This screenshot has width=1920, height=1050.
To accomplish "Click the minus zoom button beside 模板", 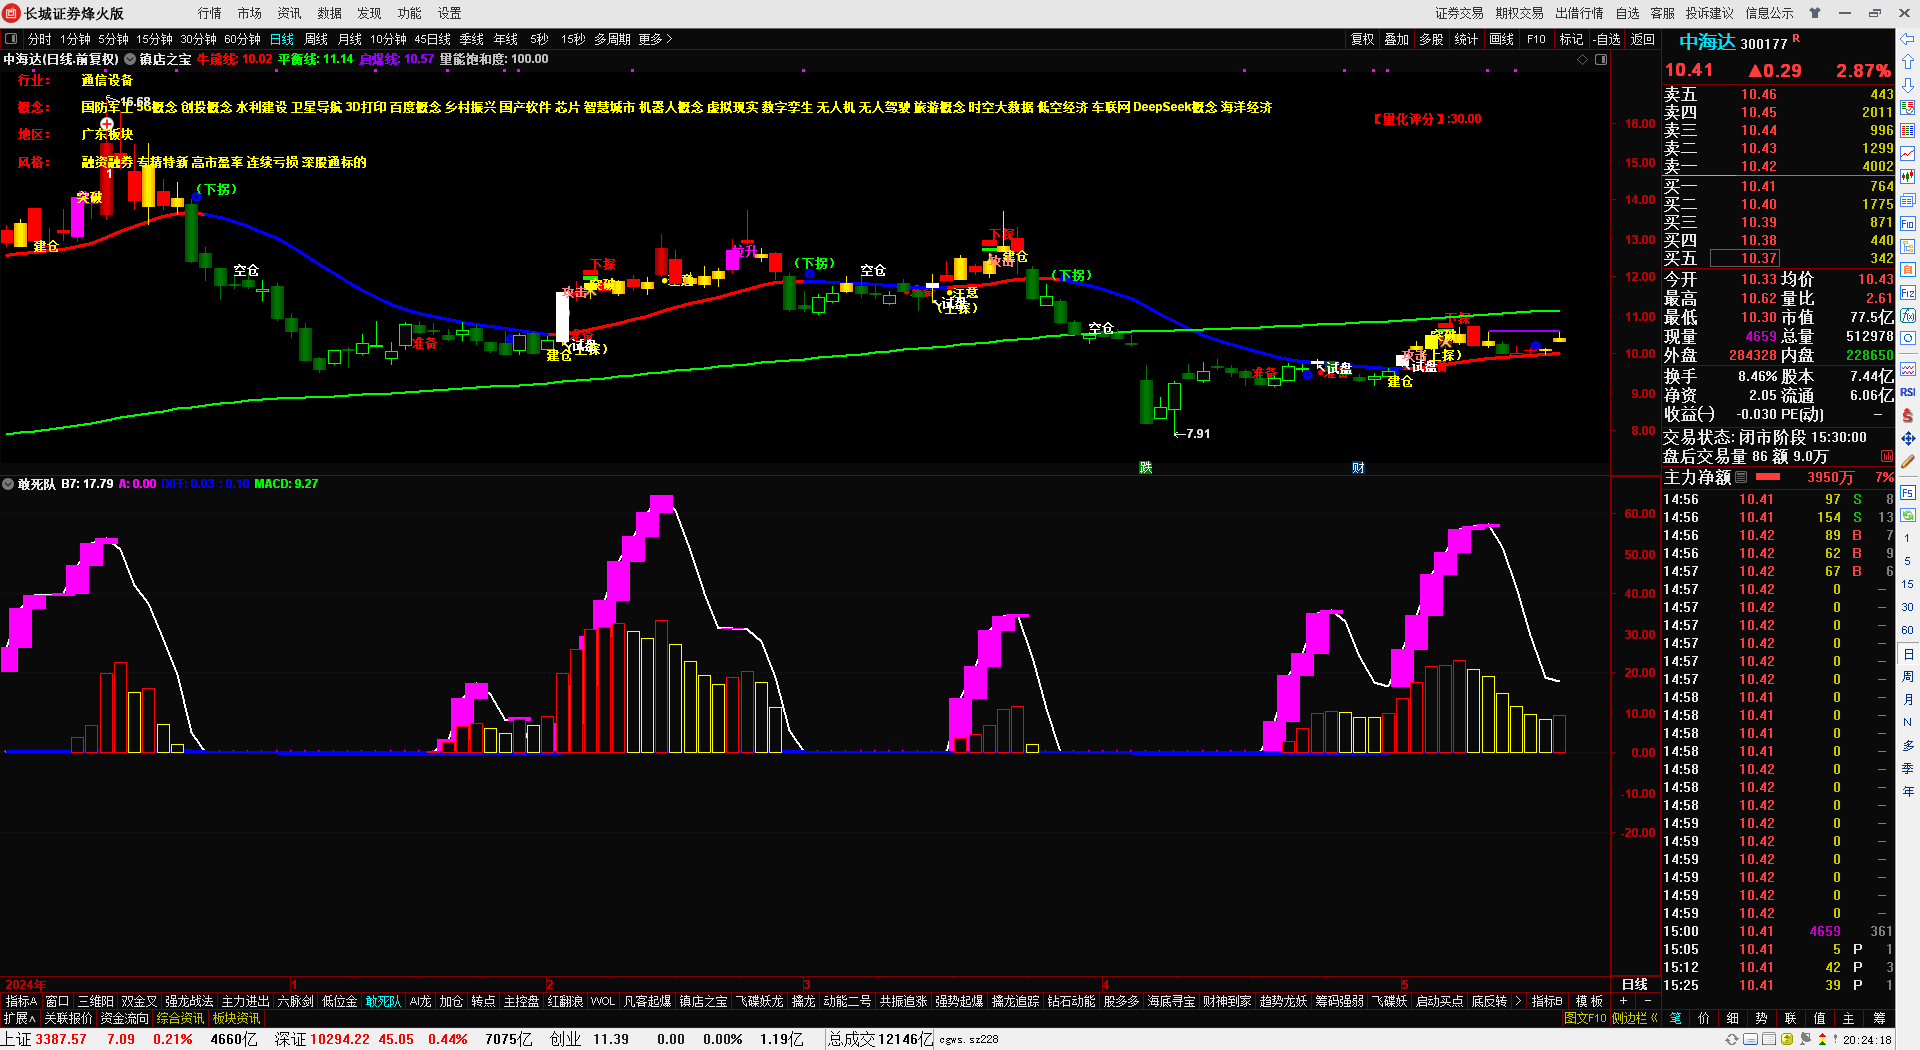I will 1648,1001.
